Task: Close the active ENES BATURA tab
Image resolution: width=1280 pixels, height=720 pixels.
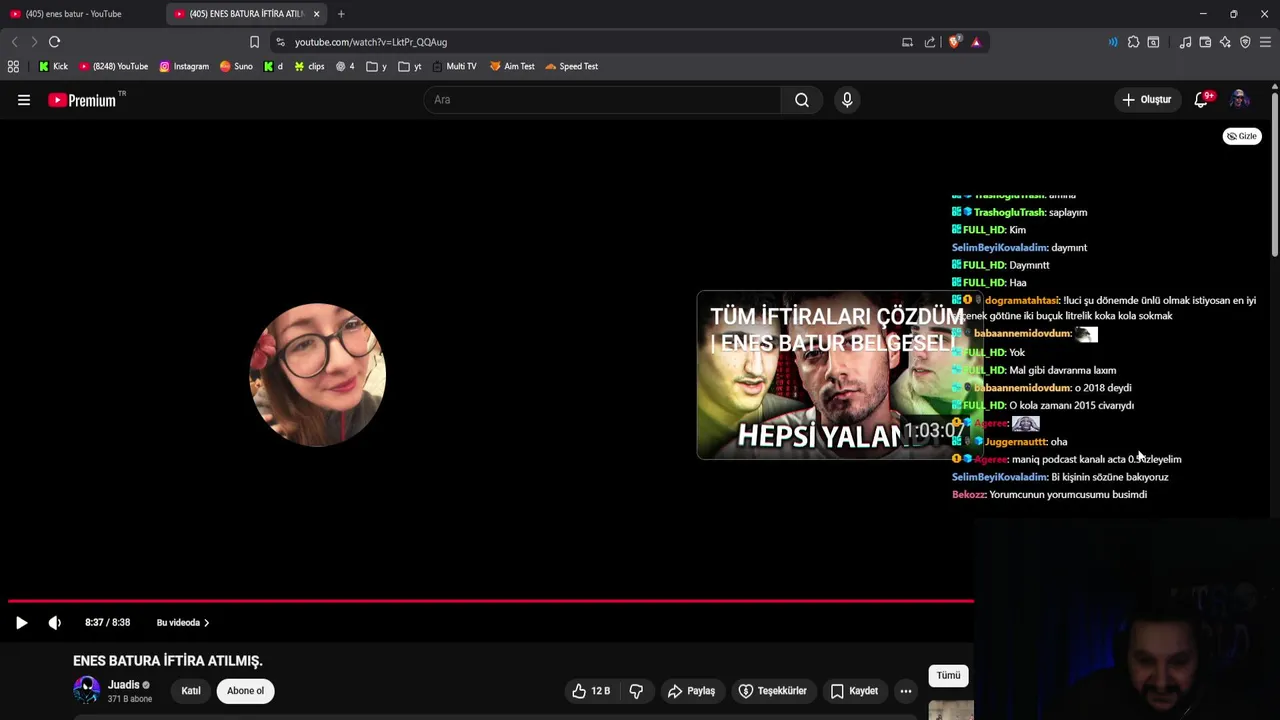Action: pyautogui.click(x=317, y=14)
